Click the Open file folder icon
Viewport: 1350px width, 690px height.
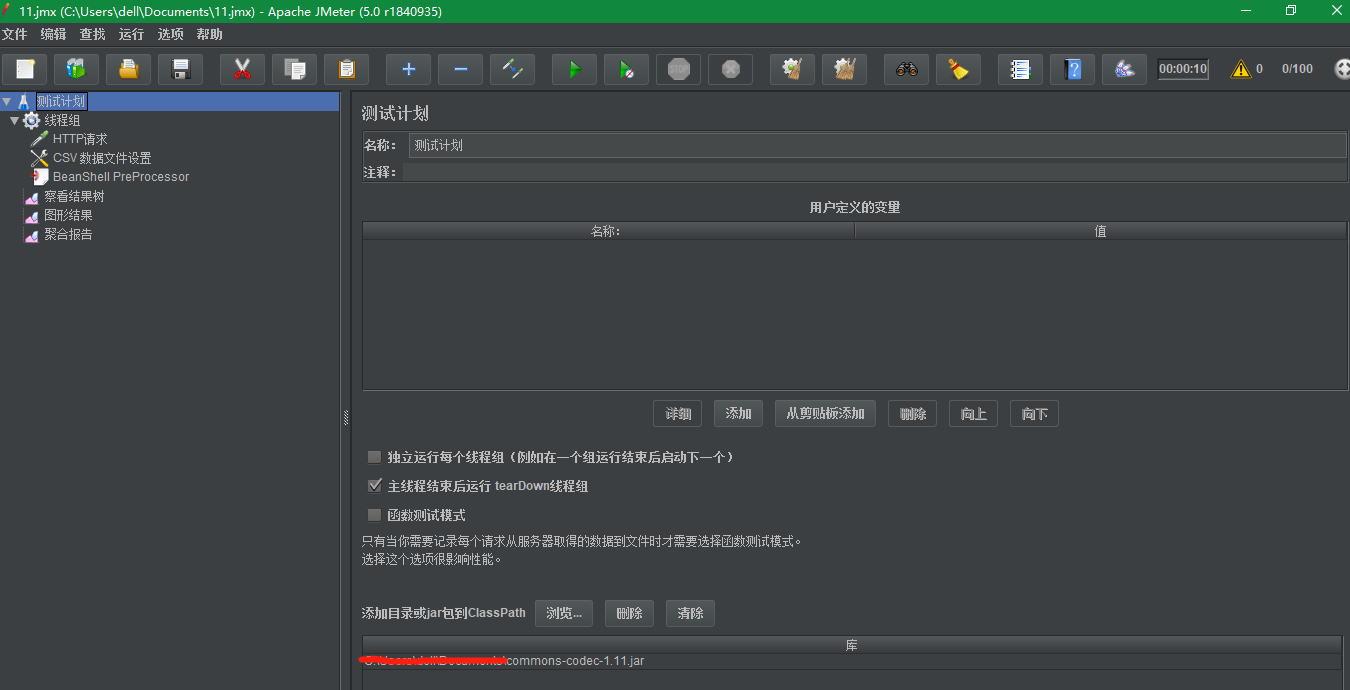(x=128, y=69)
